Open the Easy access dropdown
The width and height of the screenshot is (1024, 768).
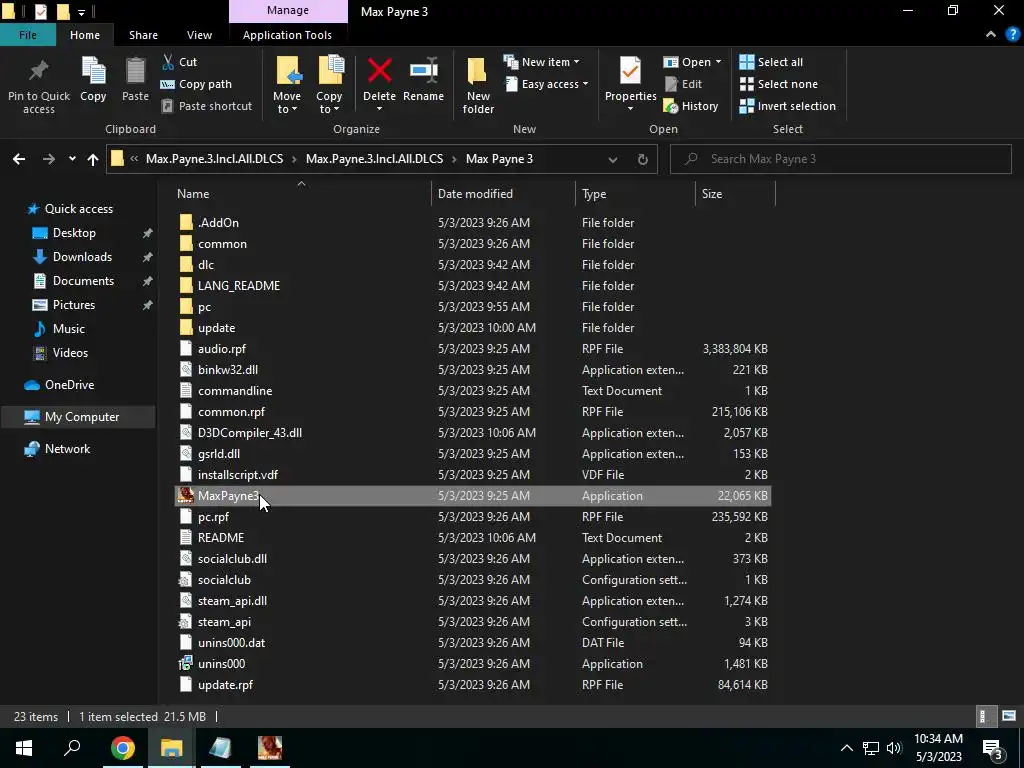point(546,84)
